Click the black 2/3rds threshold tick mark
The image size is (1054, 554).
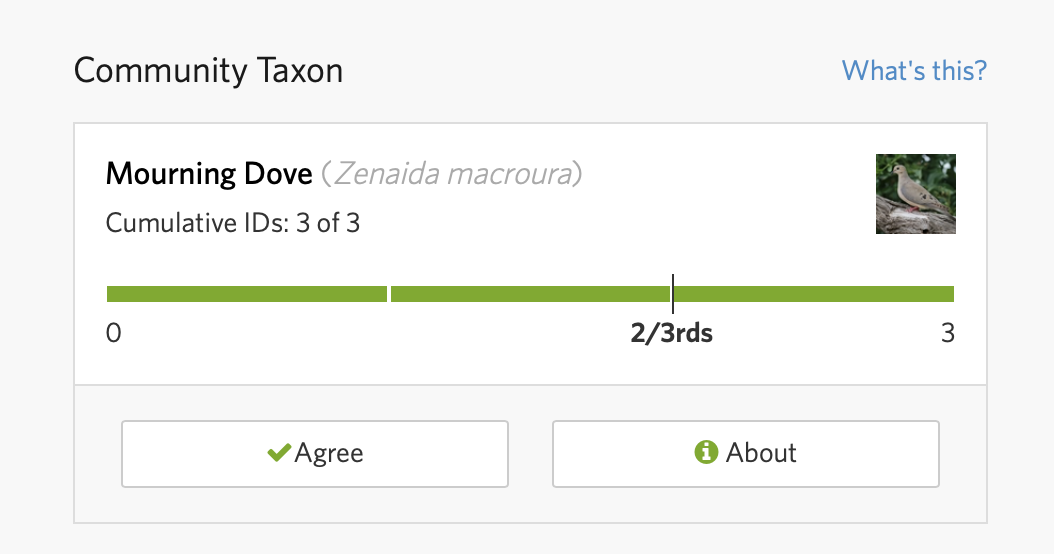point(673,294)
